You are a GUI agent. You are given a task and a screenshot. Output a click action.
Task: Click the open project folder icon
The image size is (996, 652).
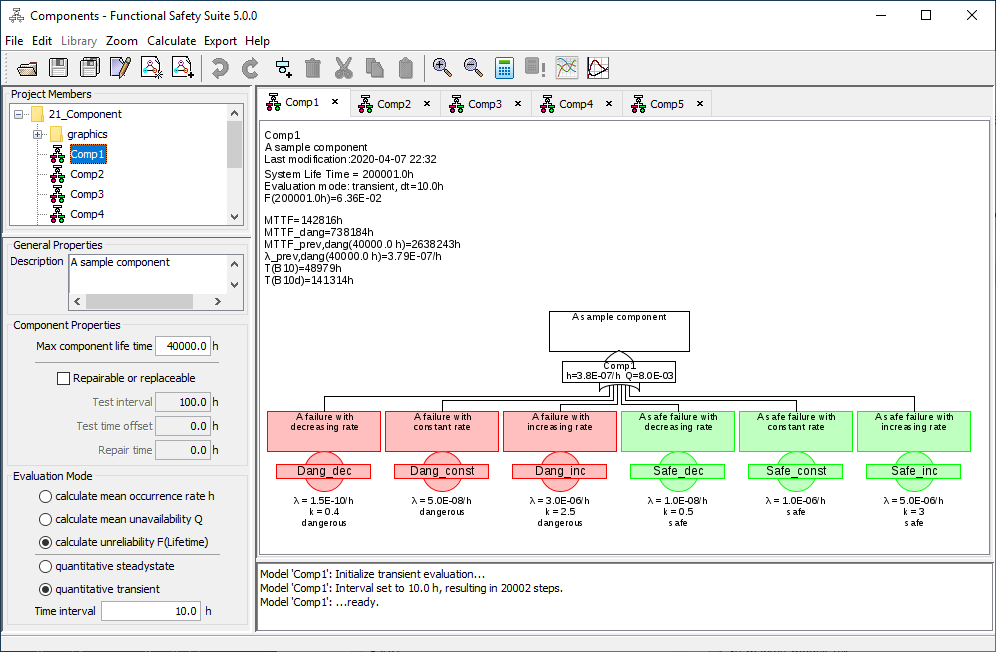(x=28, y=68)
